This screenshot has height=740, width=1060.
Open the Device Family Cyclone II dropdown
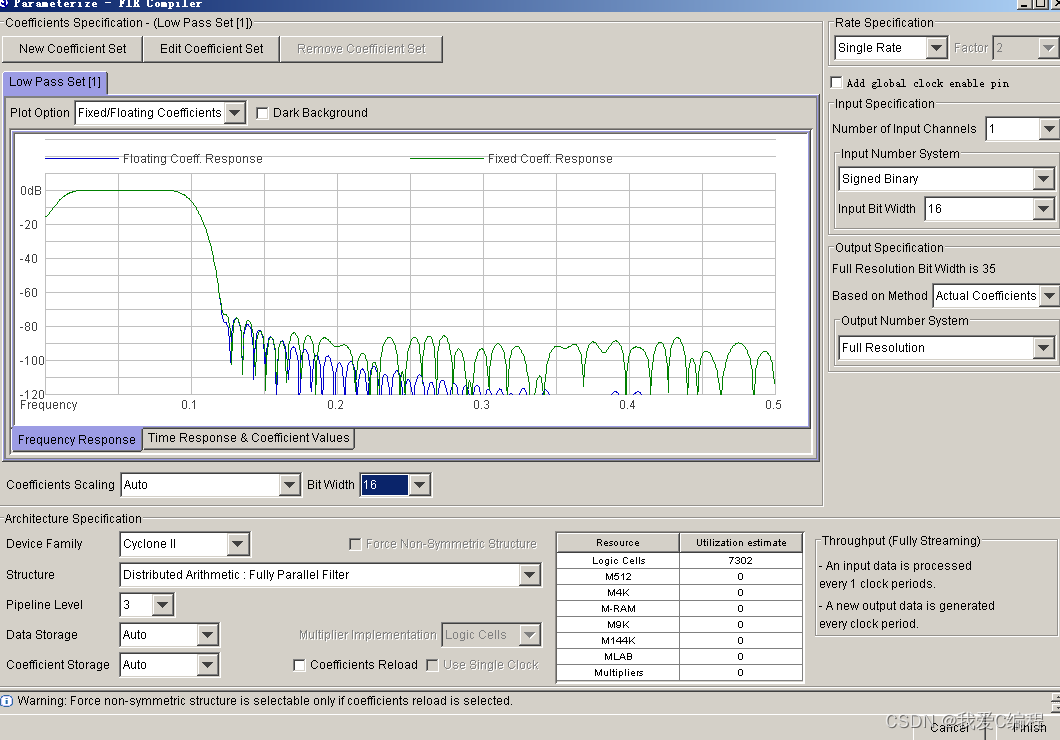(x=238, y=544)
